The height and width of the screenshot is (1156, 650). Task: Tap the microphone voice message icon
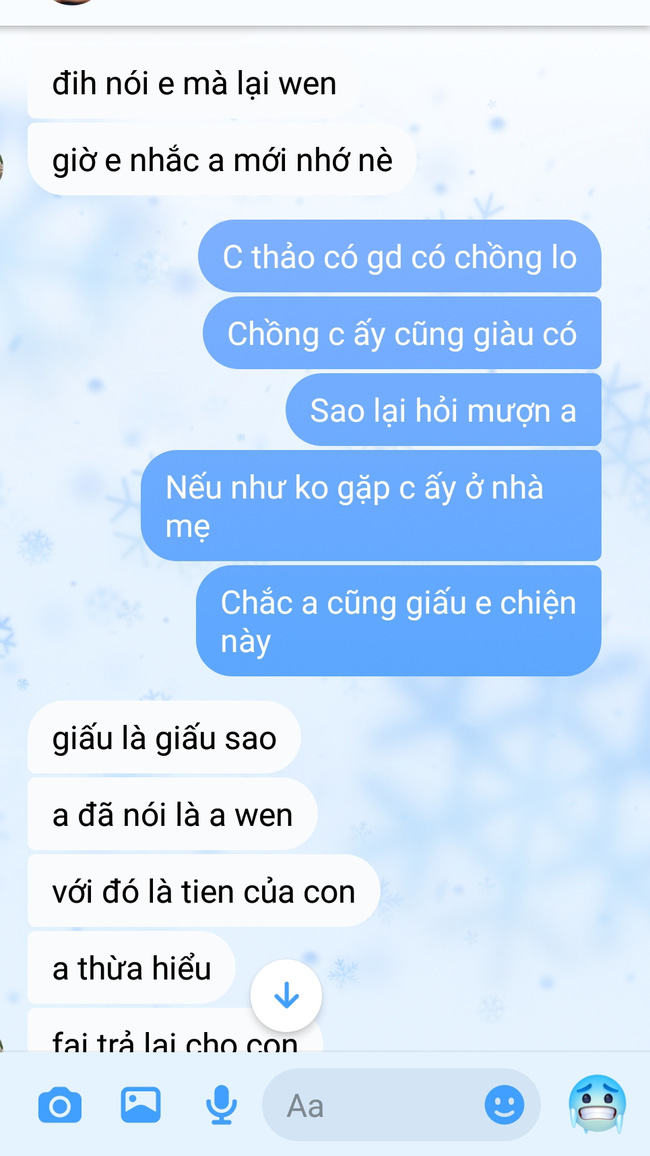(221, 1105)
